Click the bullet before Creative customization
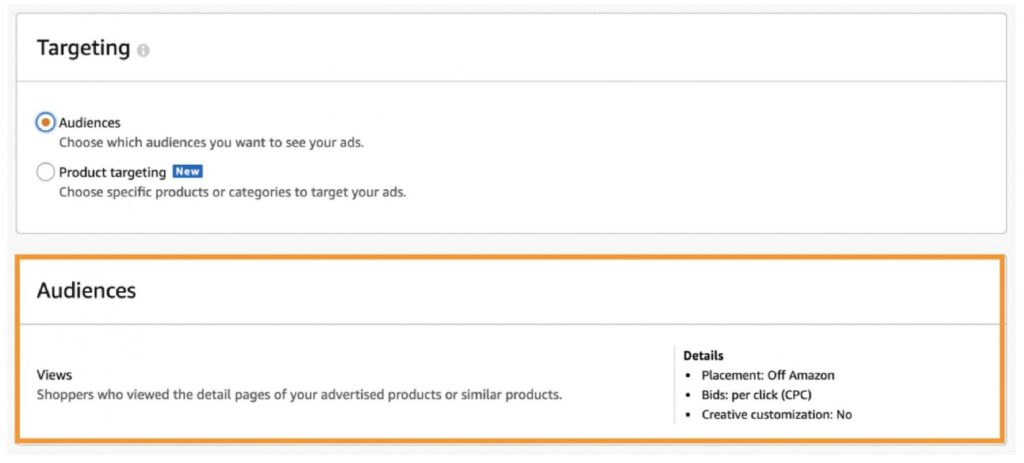 (x=689, y=415)
